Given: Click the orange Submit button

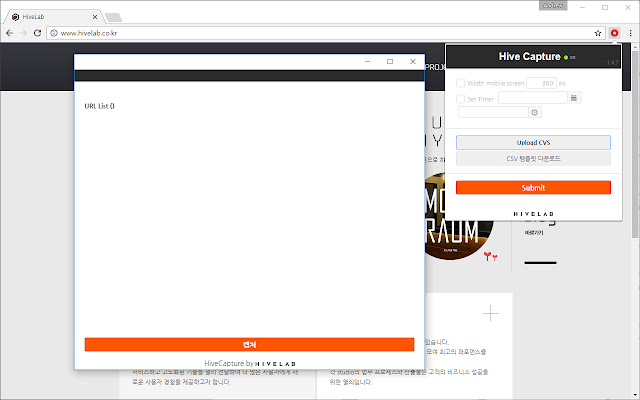Looking at the screenshot, I should [x=533, y=188].
